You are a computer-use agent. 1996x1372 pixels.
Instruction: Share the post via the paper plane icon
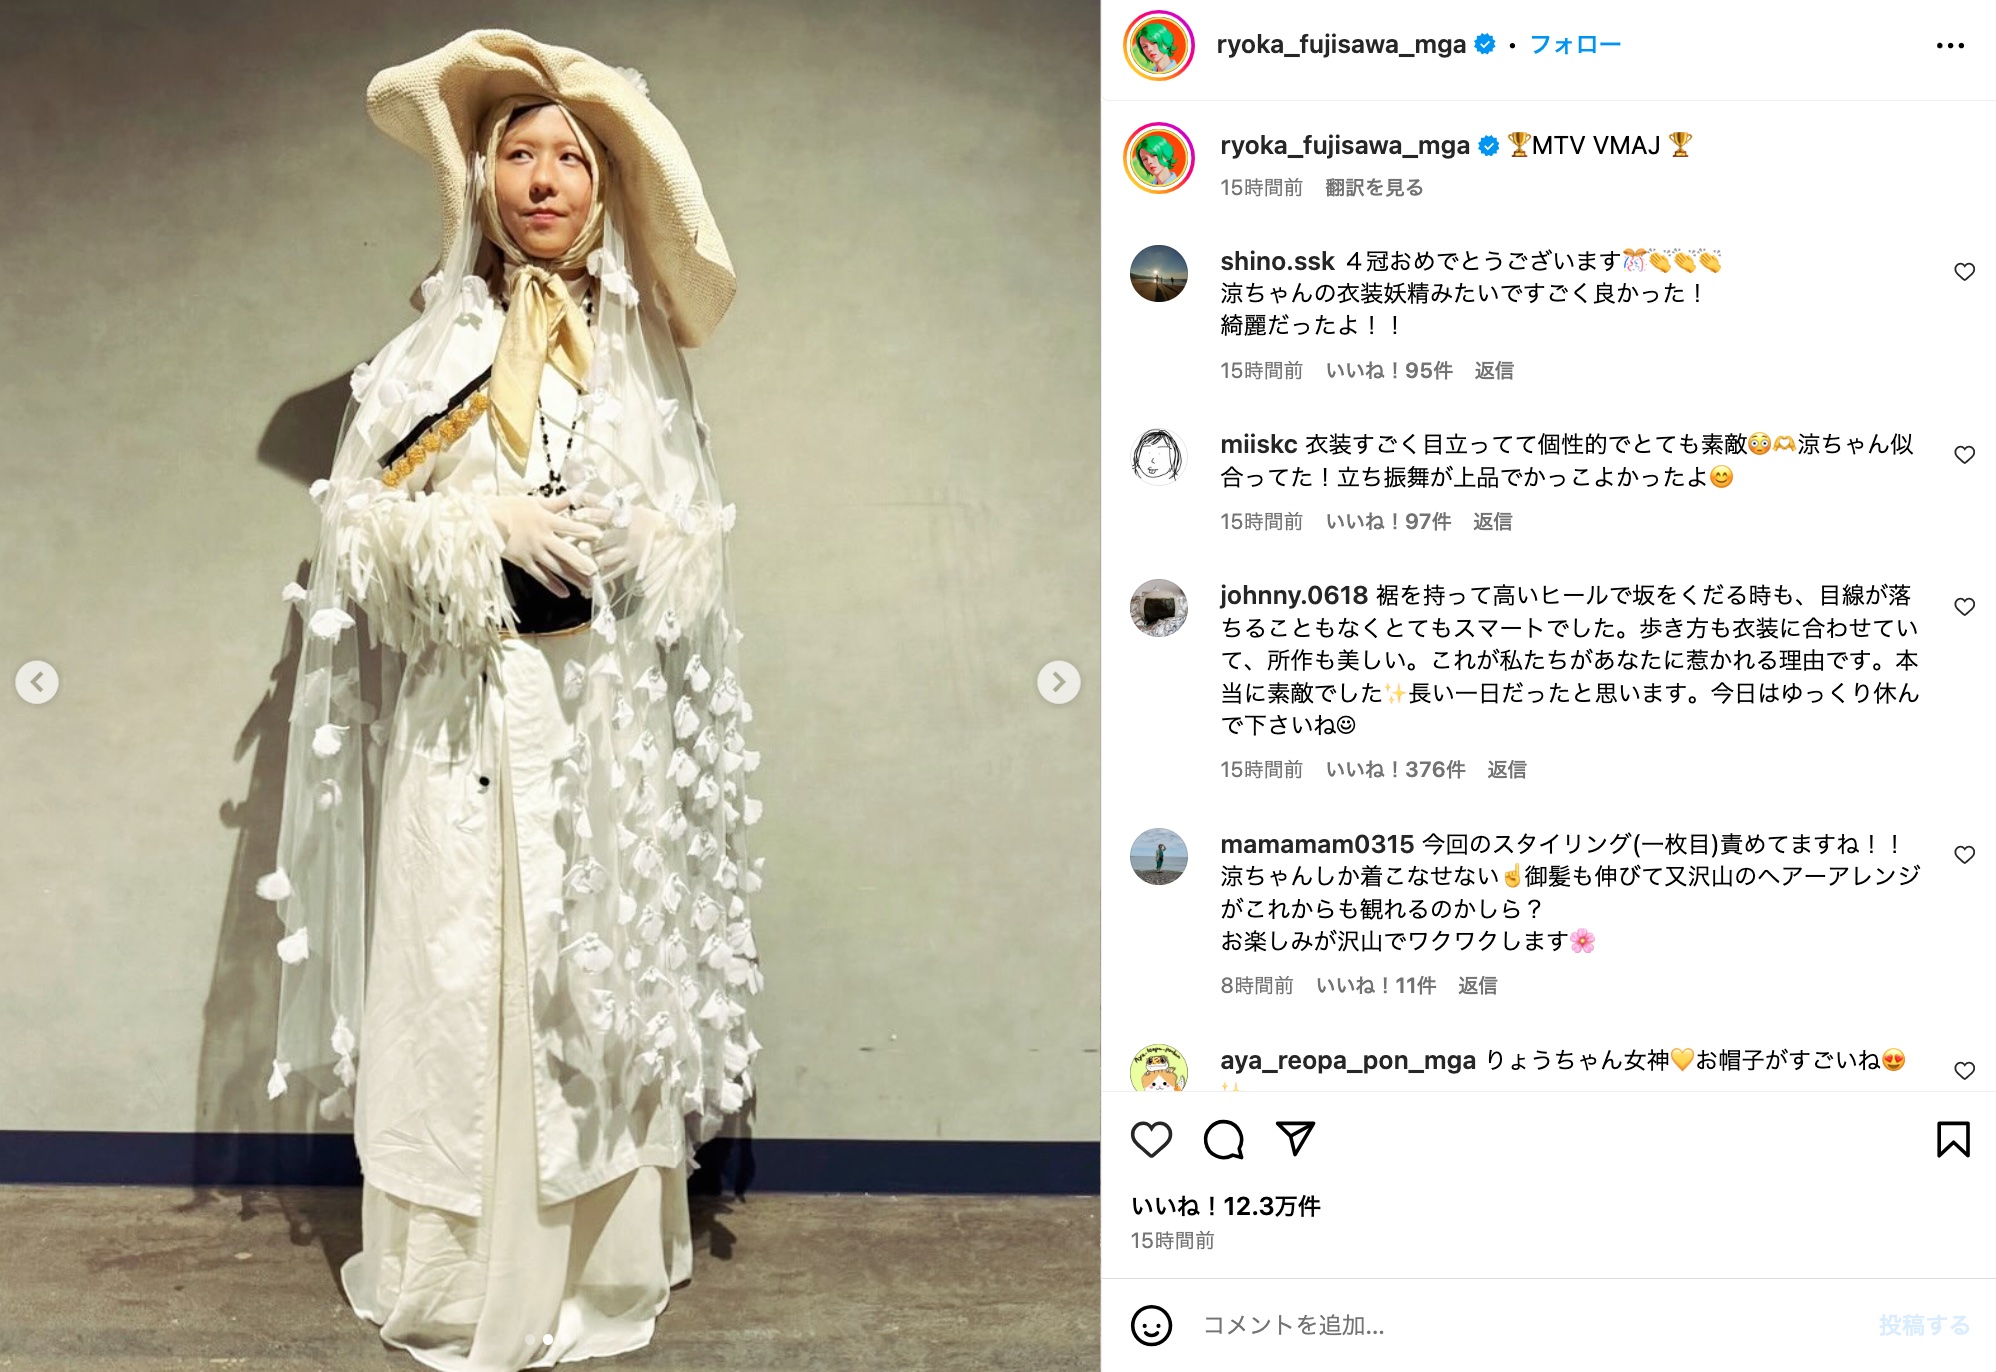pos(1295,1138)
